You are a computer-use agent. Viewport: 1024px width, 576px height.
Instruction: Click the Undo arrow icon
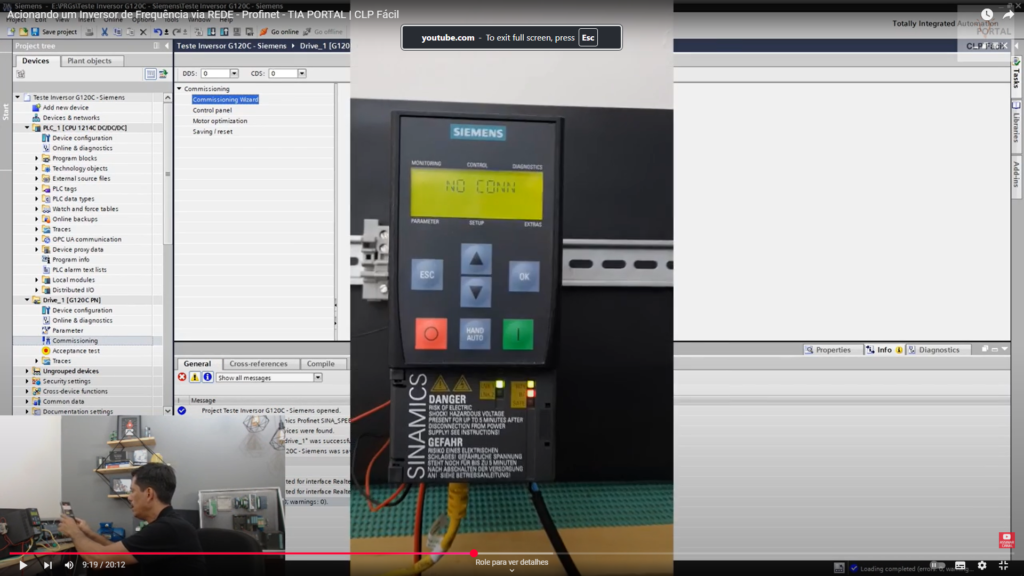pyautogui.click(x=157, y=31)
